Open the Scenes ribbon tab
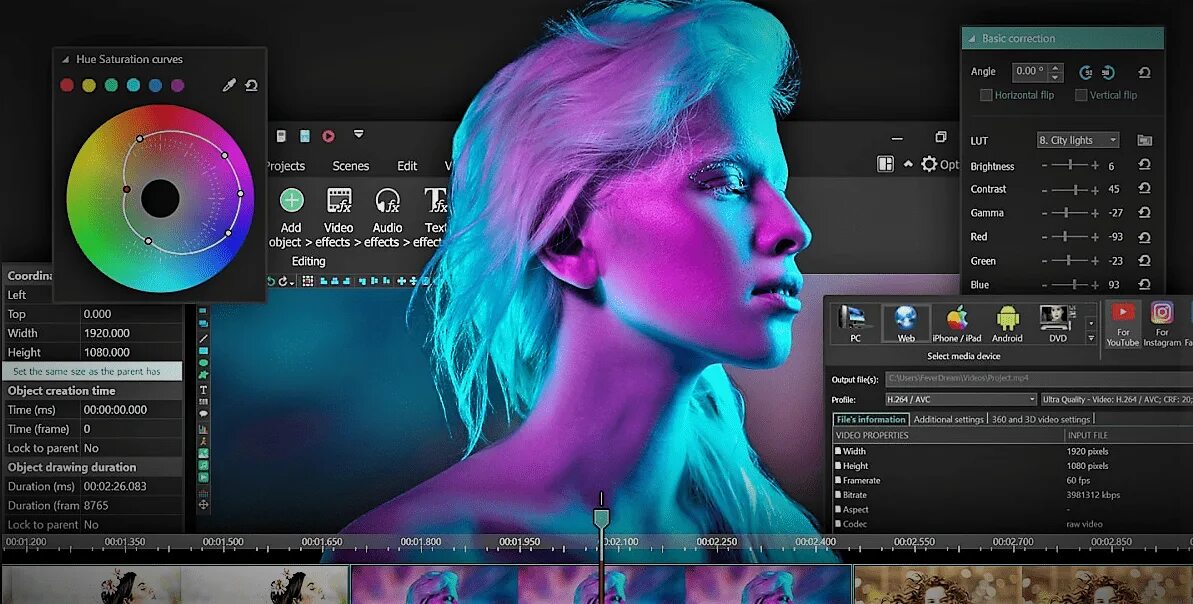 point(351,166)
